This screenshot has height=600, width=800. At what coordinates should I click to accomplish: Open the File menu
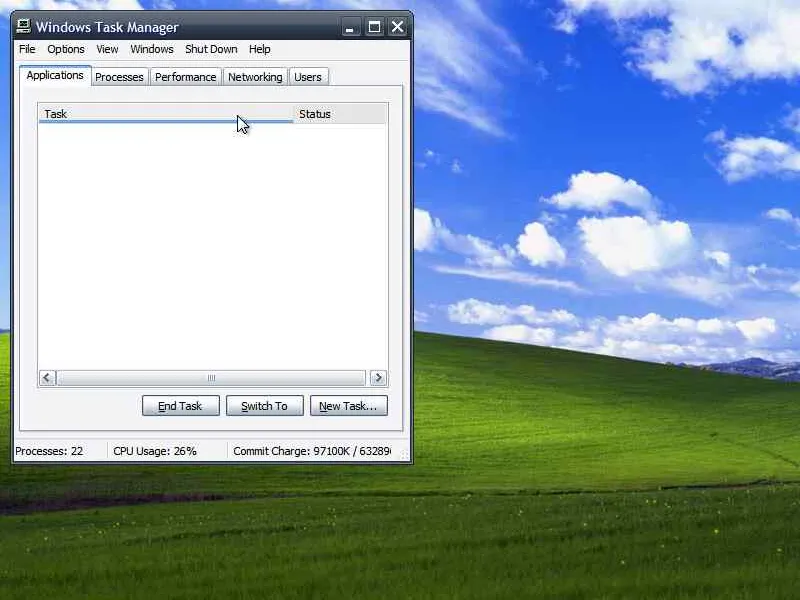click(x=27, y=49)
